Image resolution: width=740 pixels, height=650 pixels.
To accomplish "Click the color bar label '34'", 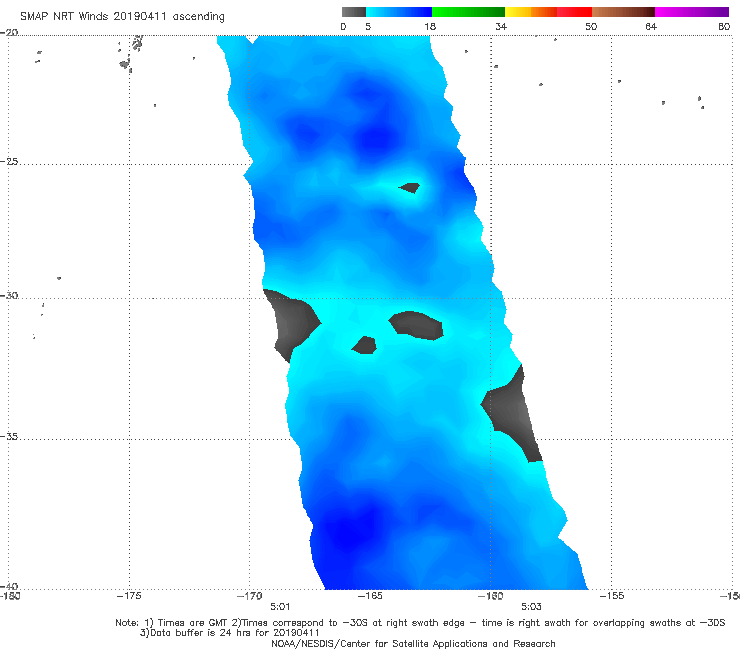I will point(501,26).
